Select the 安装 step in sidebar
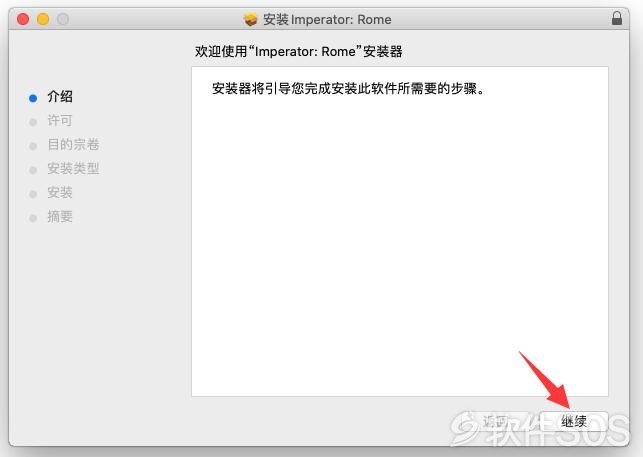 click(60, 192)
